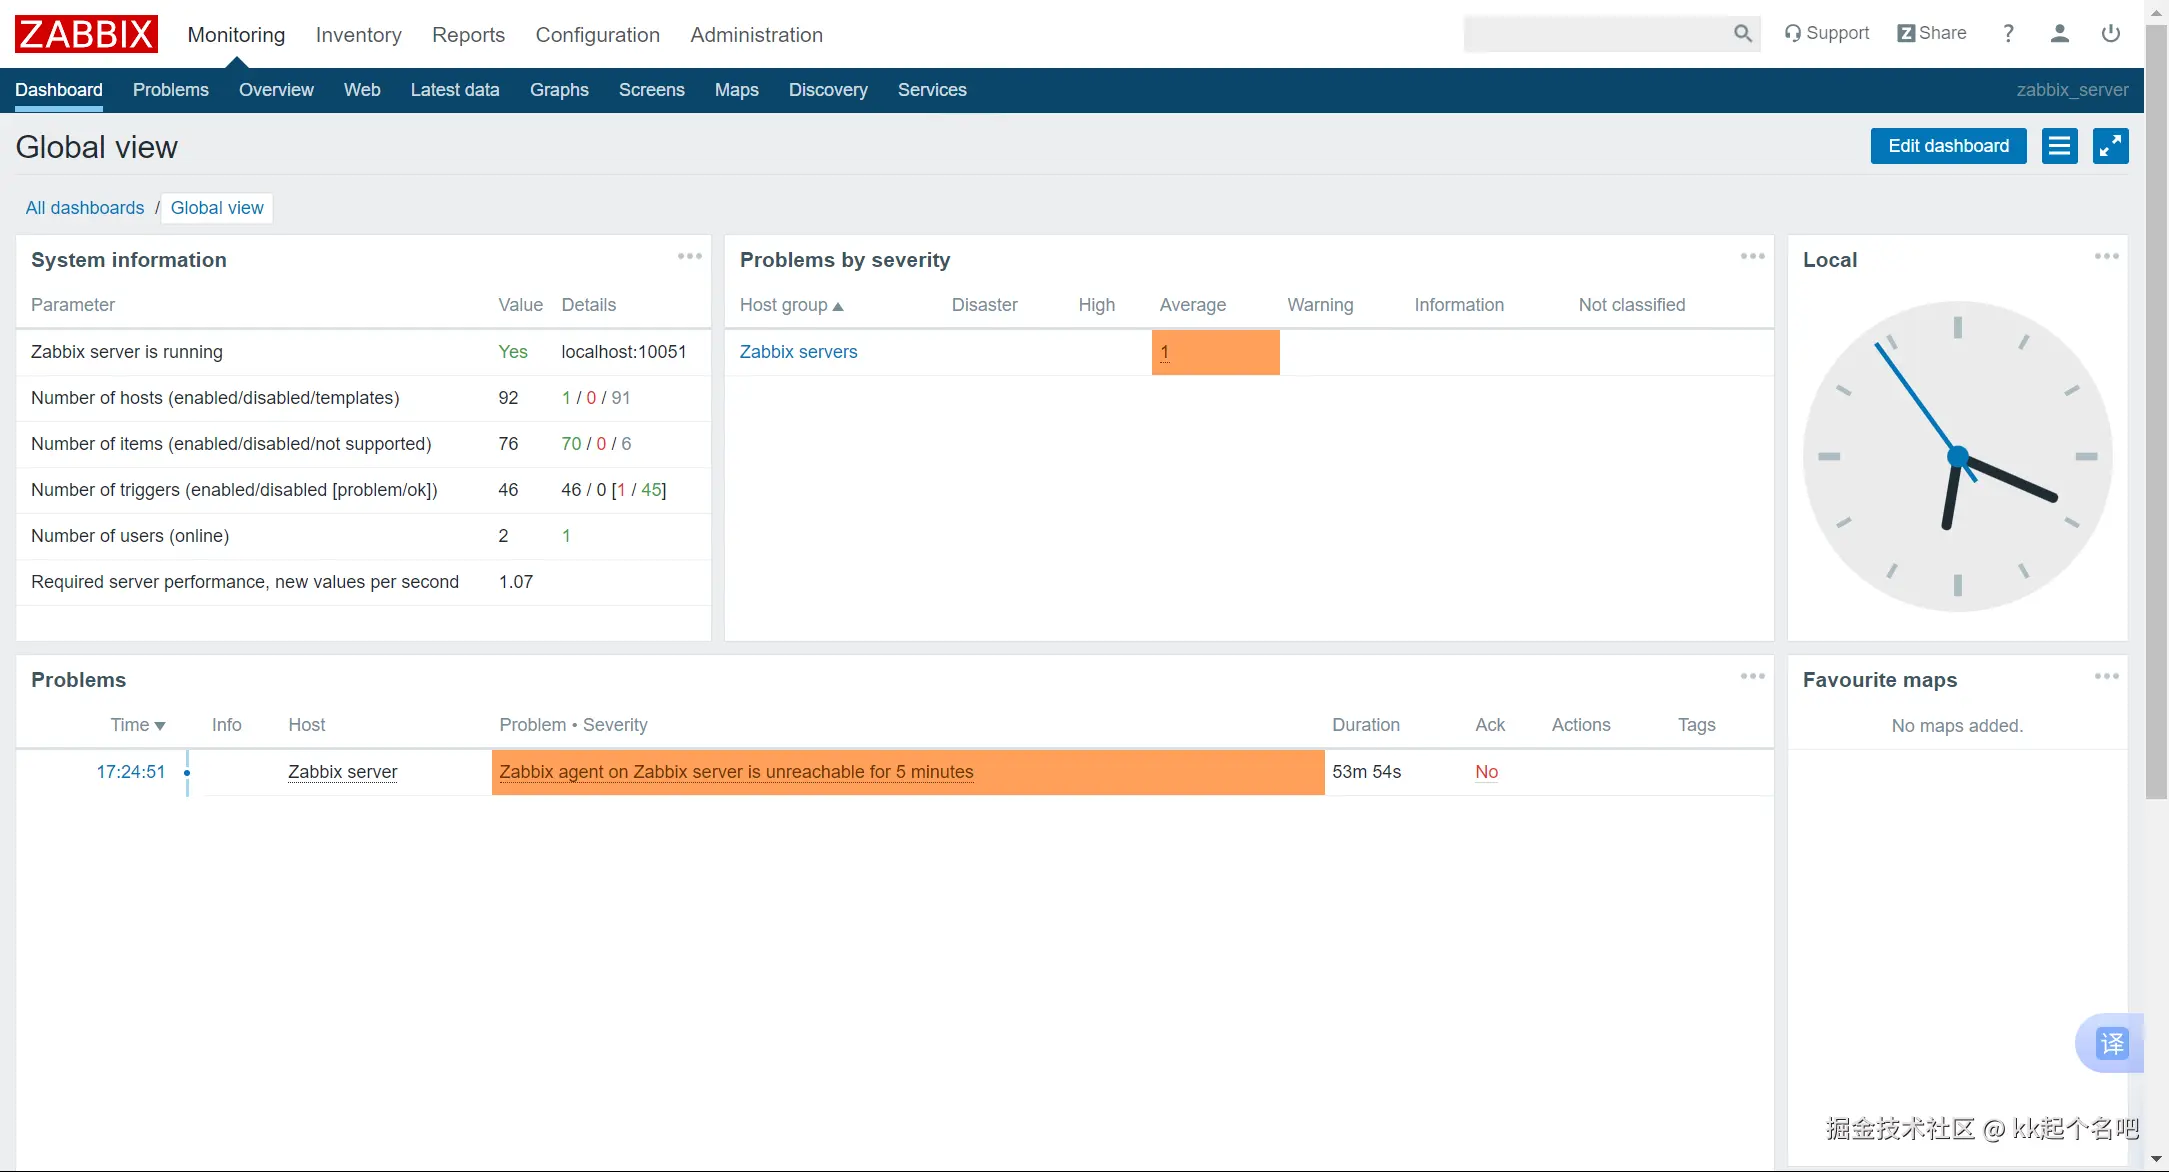Screen dimensions: 2169x1172
Task: Click the sign out power icon
Action: (2111, 34)
